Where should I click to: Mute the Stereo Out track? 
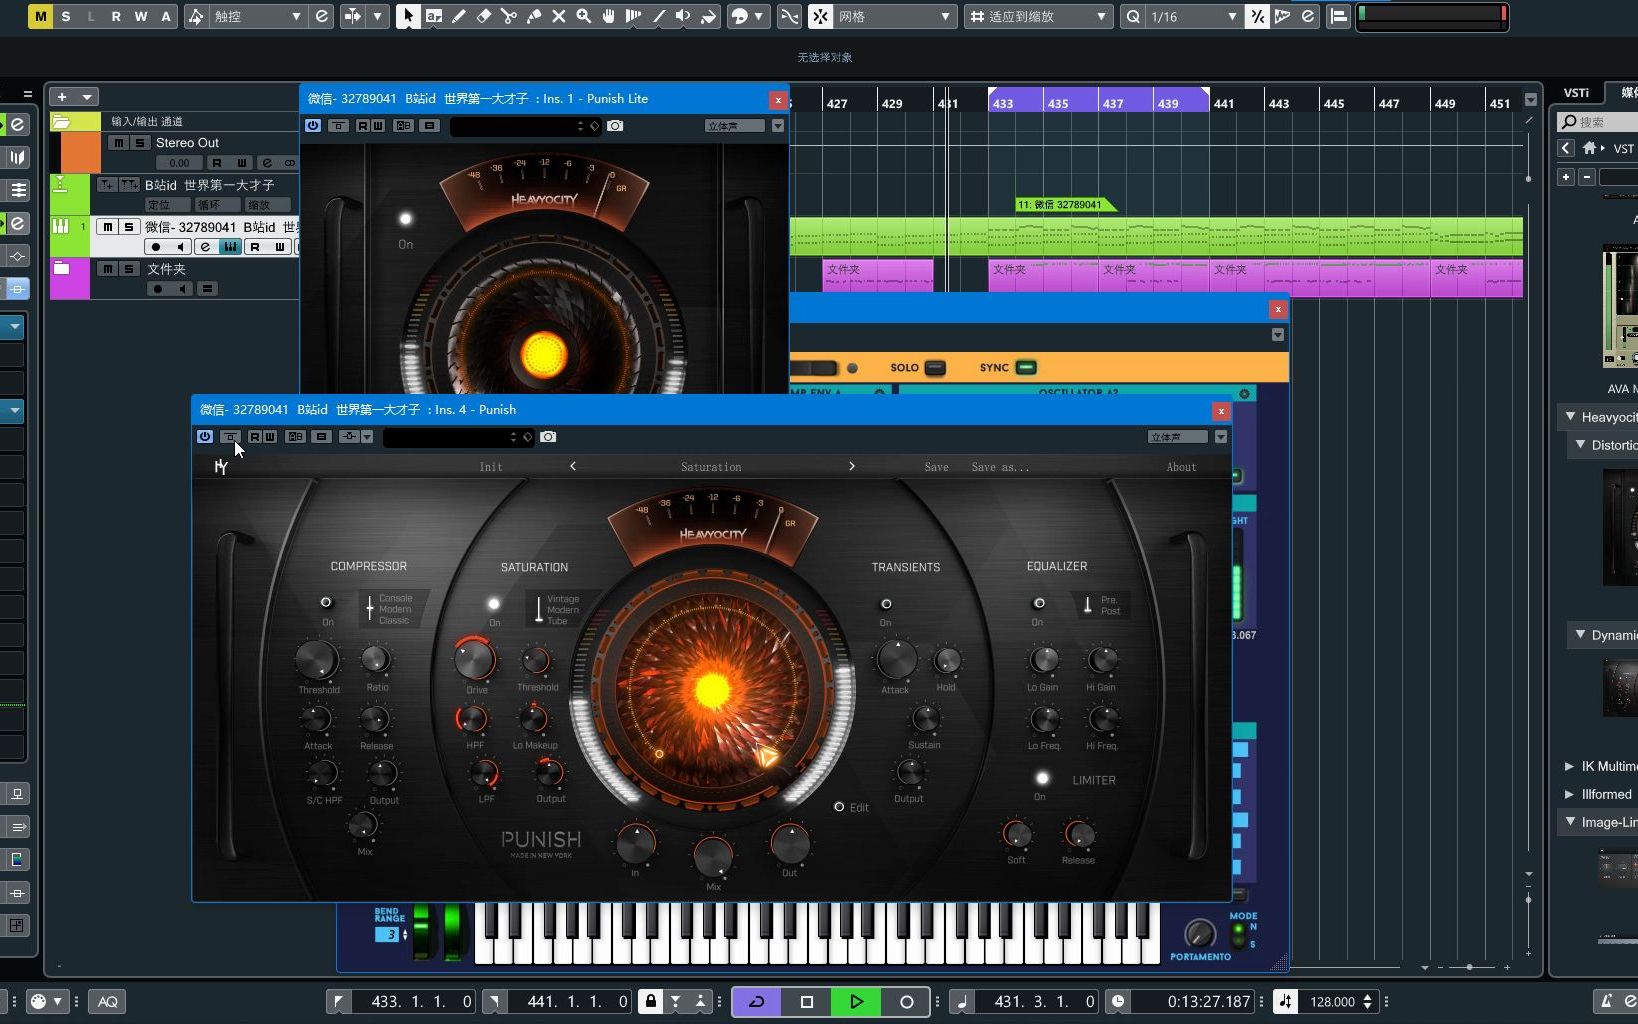(x=119, y=143)
